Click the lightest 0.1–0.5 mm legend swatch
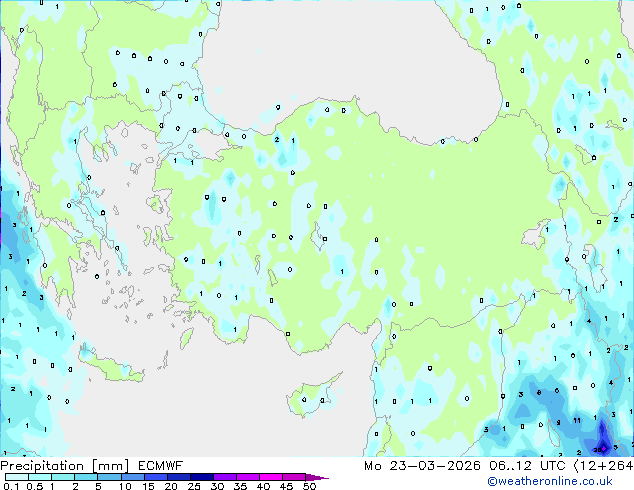634x490 pixels. pos(17,477)
